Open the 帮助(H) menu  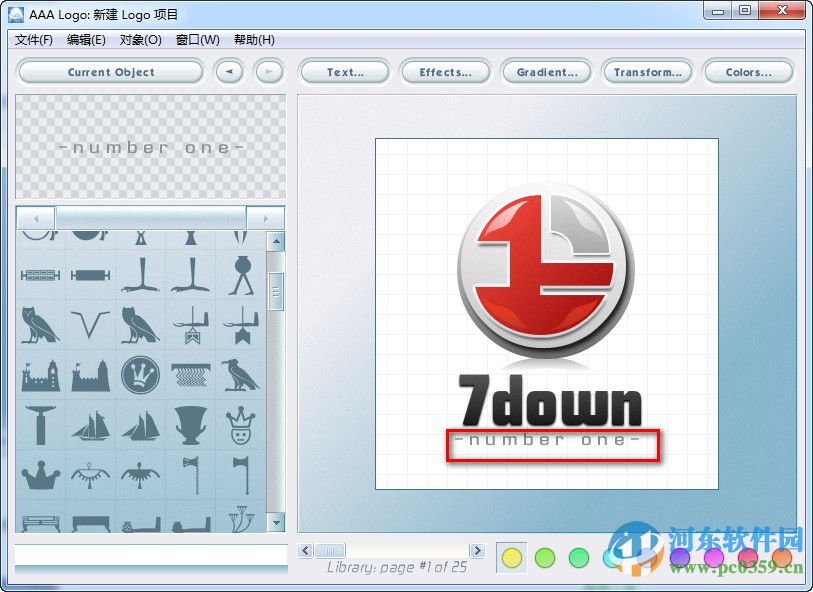coord(254,40)
